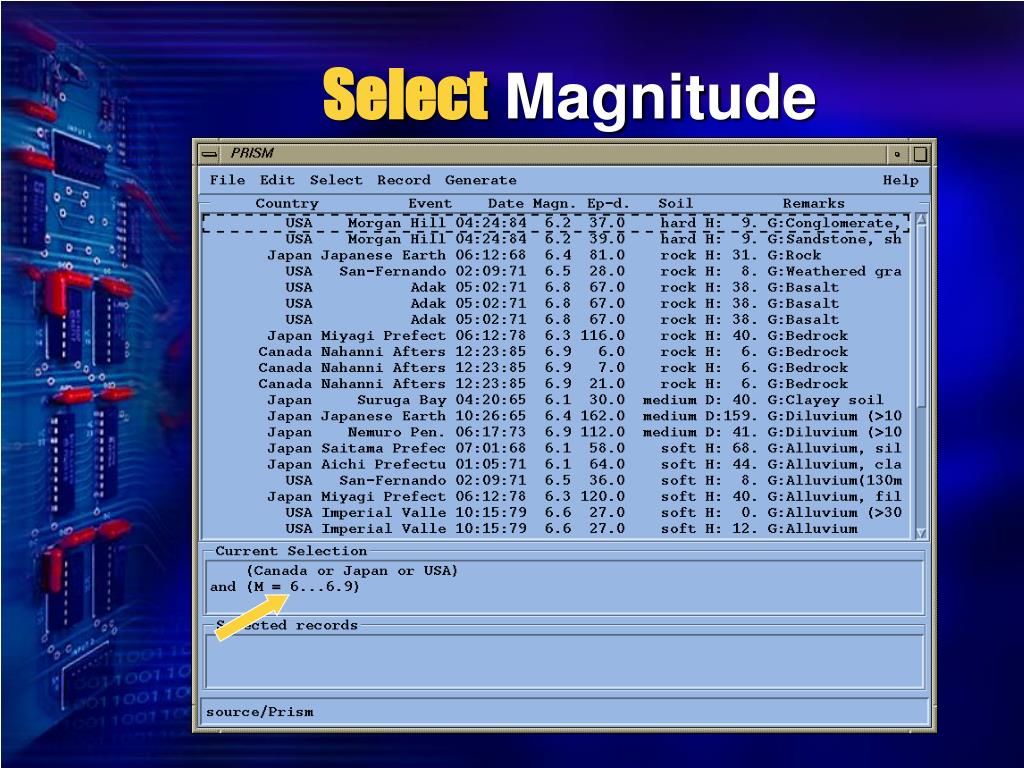This screenshot has height=768, width=1024.
Task: Select the Nahanni Afters record with Ep-d. 21.0
Action: click(x=556, y=384)
